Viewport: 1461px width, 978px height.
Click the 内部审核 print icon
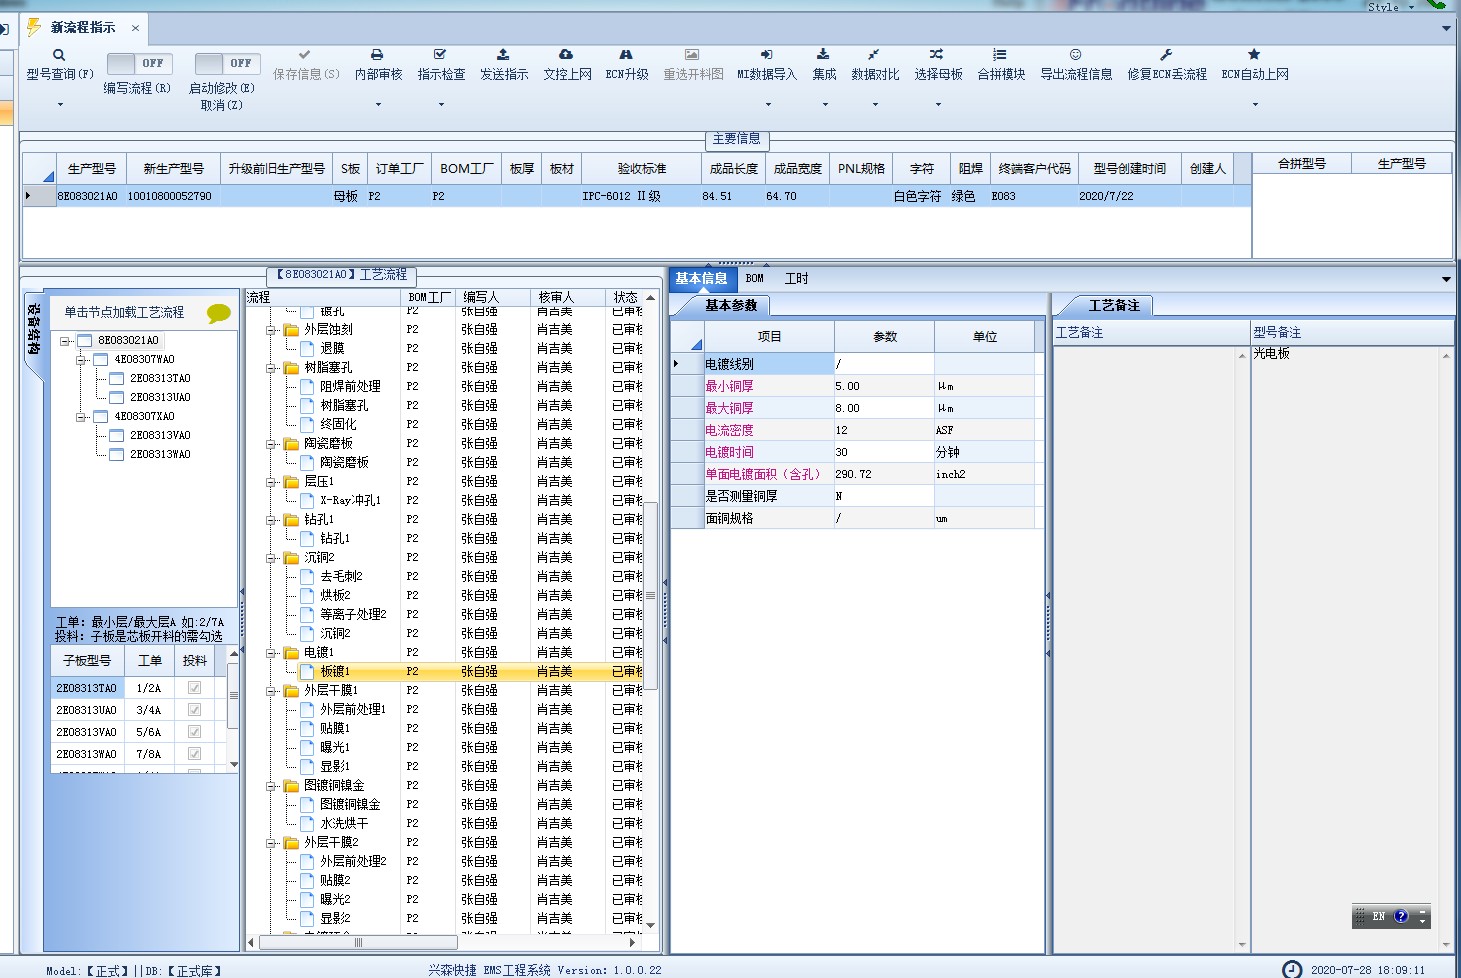377,55
